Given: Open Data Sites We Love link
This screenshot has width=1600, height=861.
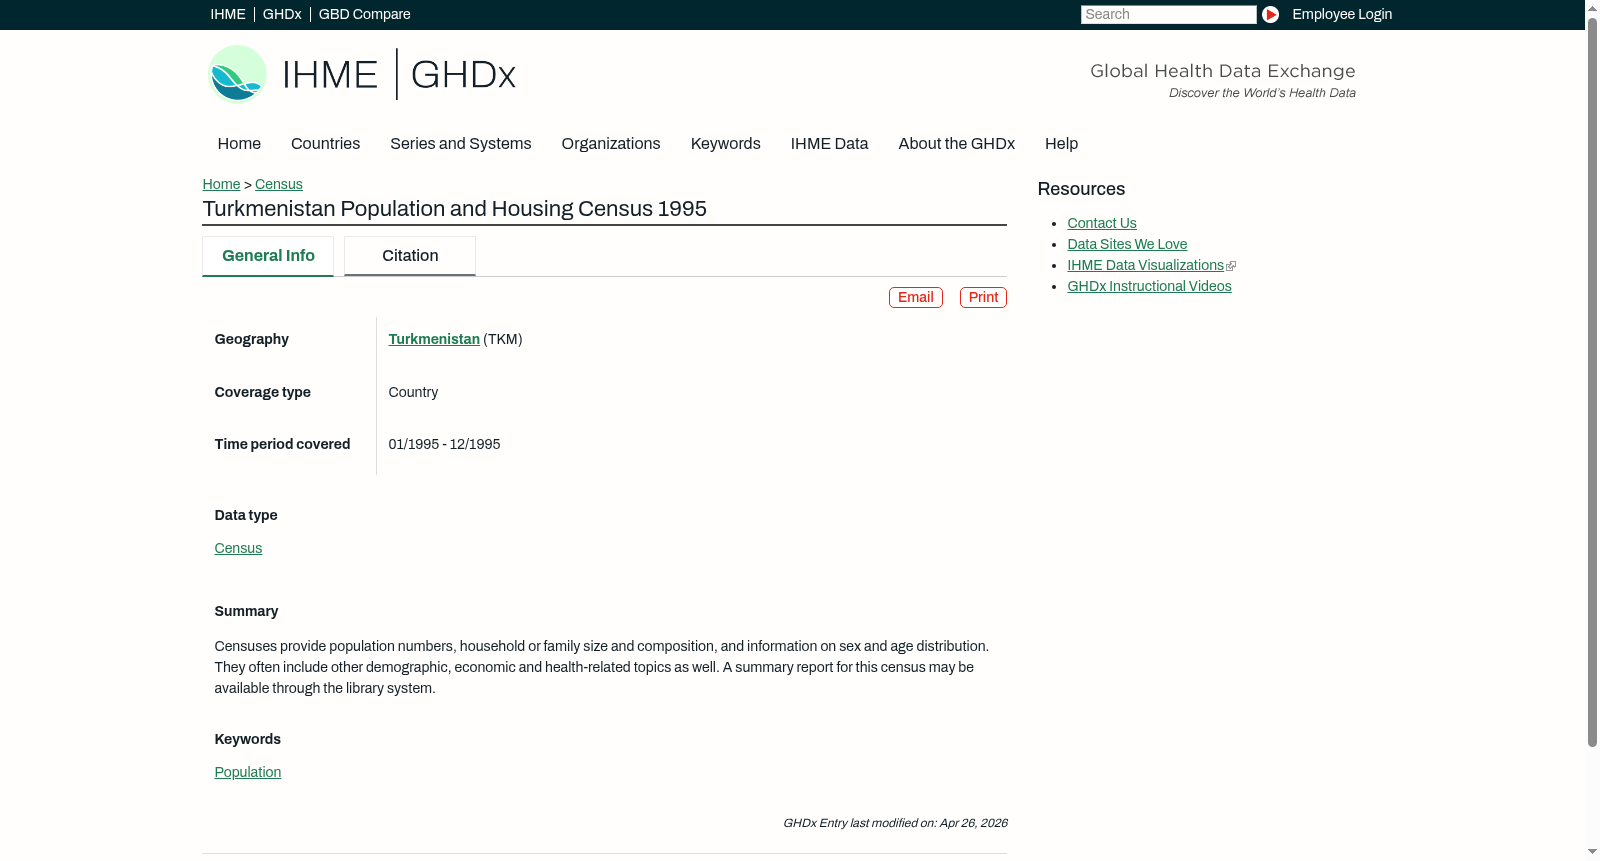Looking at the screenshot, I should click(x=1127, y=244).
